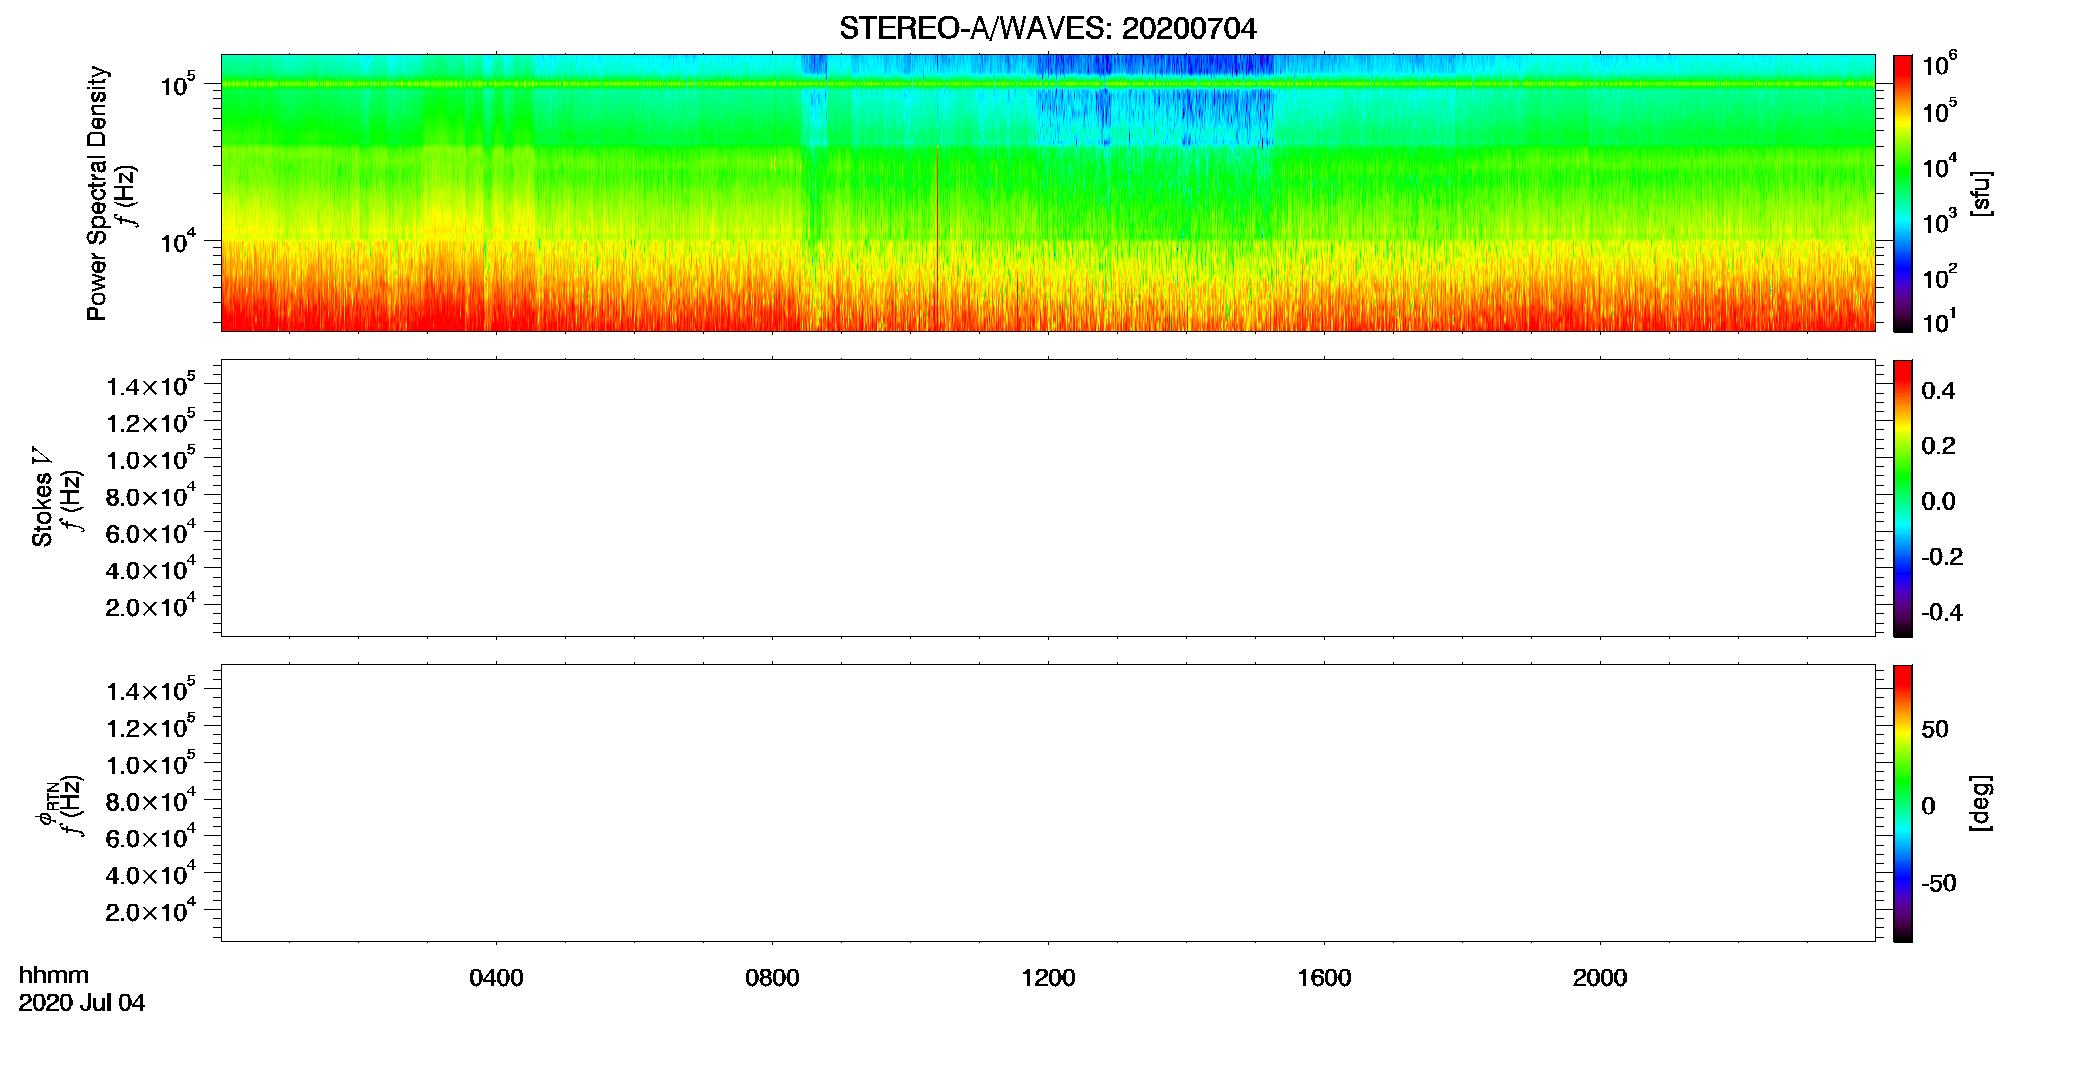Screen dimensions: 2096x1080
Task: Select the "-50" label on the degrees colorbar
Action: [x=1939, y=884]
